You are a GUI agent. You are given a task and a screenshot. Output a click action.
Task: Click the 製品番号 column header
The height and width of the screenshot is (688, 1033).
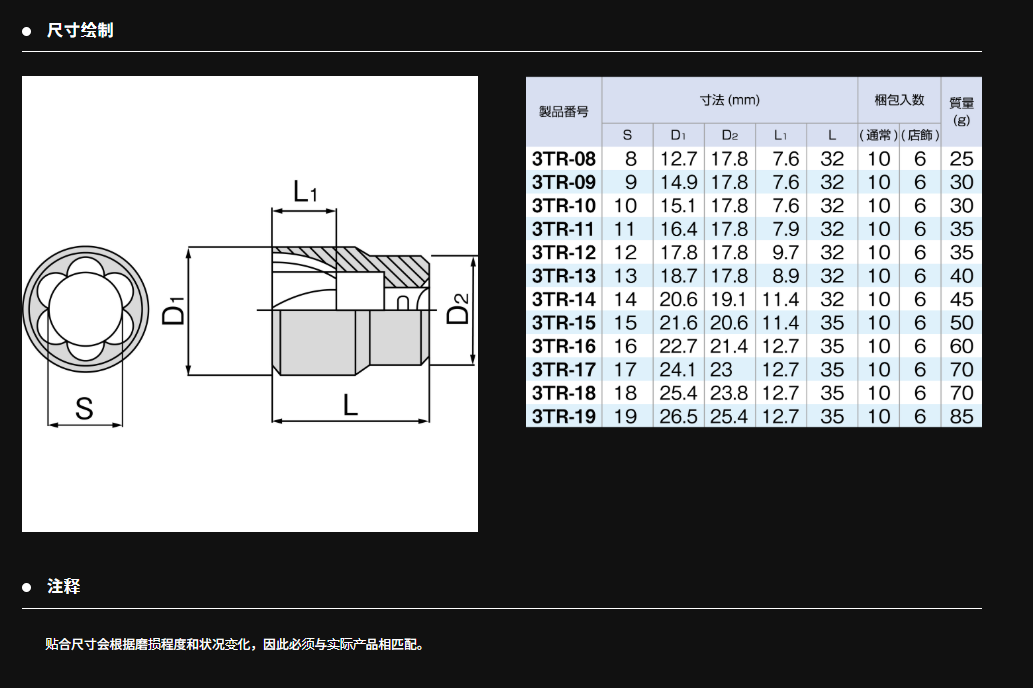pyautogui.click(x=564, y=112)
